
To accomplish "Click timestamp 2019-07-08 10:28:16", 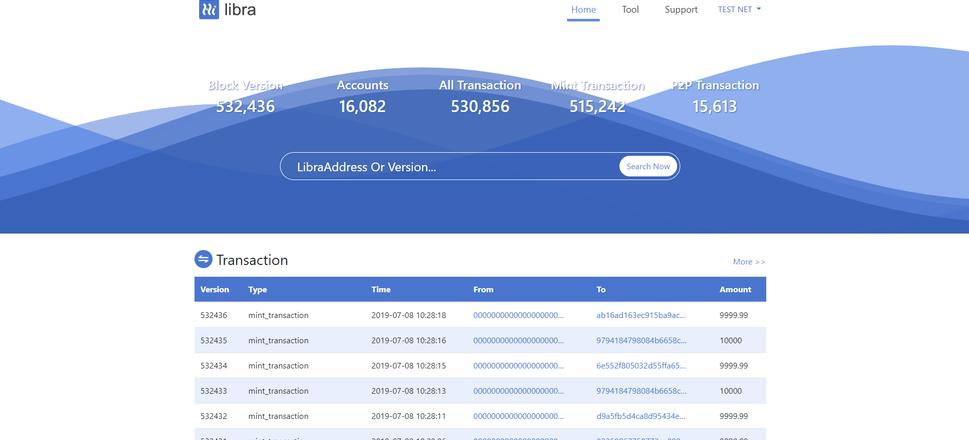I will pos(408,341).
